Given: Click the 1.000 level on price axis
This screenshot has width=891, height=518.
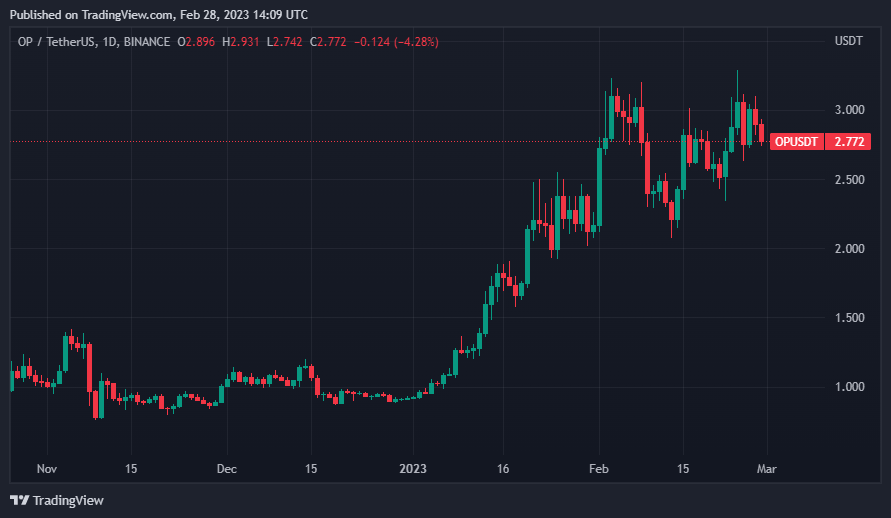Looking at the screenshot, I should click(850, 387).
